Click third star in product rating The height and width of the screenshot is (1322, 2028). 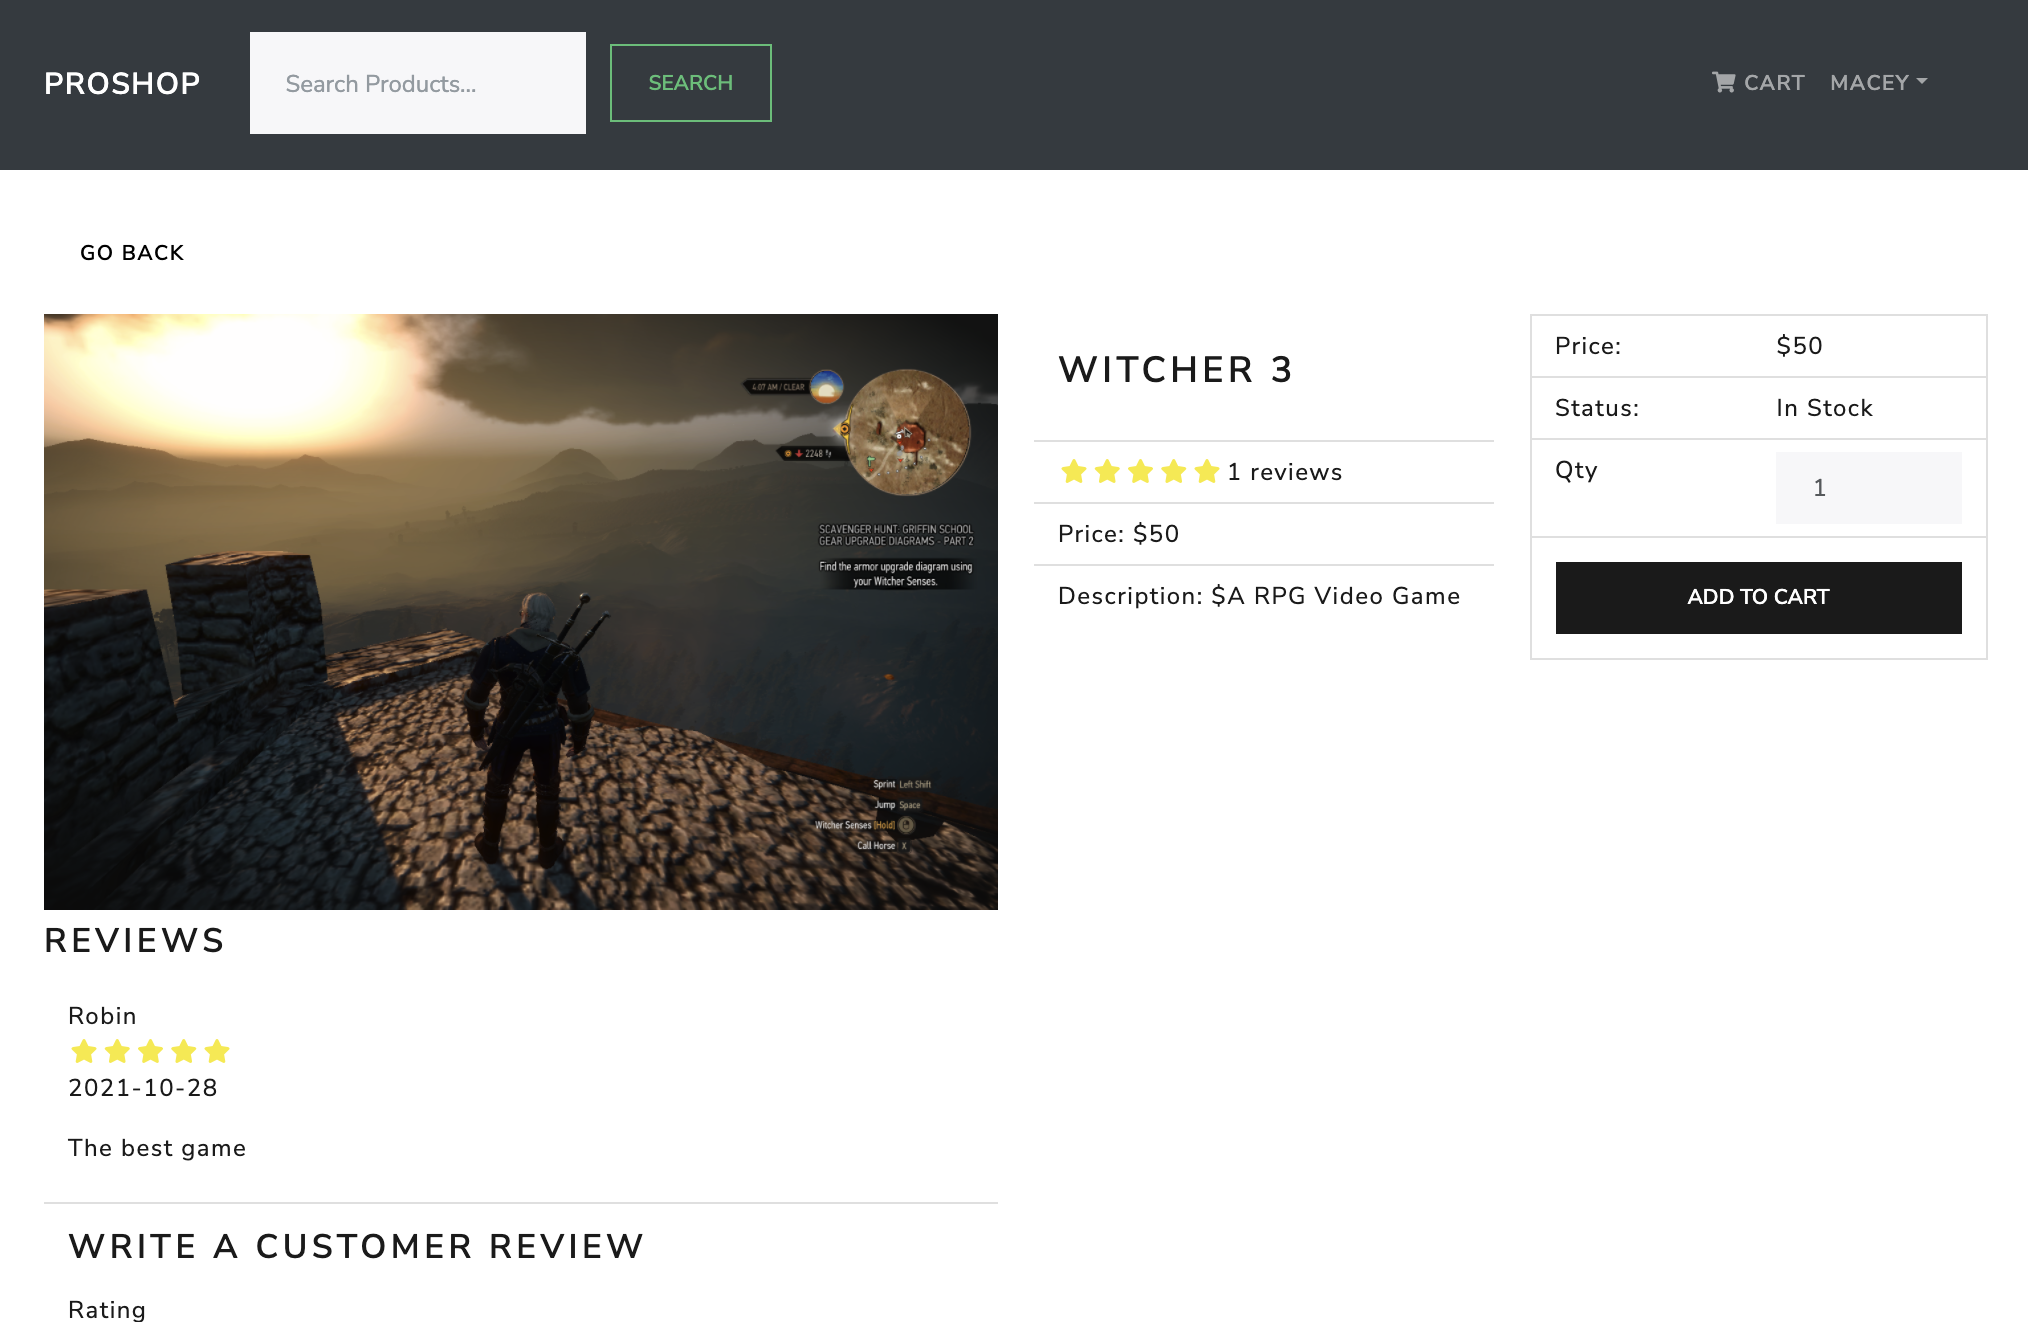[x=1141, y=472]
